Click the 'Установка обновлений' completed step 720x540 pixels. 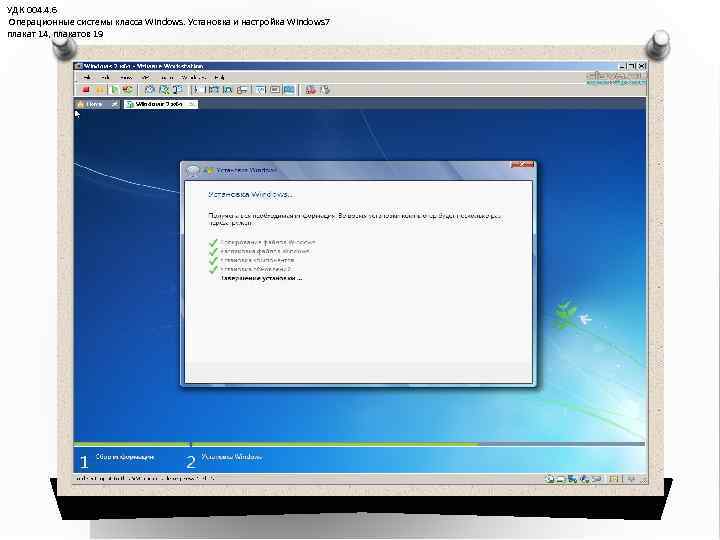pos(255,269)
